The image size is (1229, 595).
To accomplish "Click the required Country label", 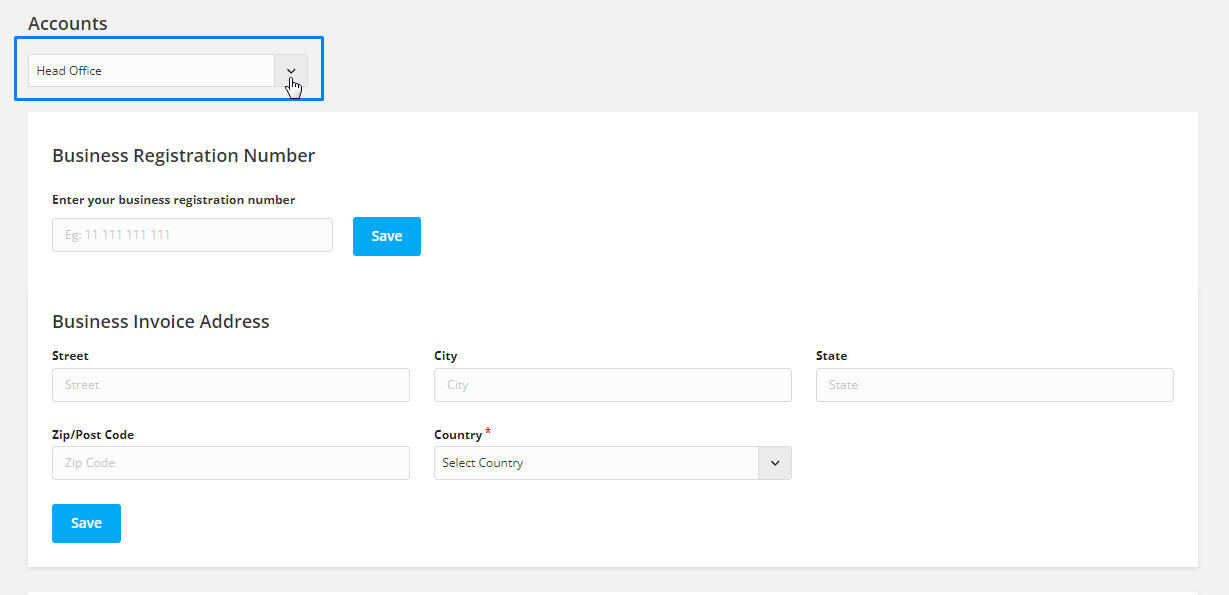I will tap(463, 435).
